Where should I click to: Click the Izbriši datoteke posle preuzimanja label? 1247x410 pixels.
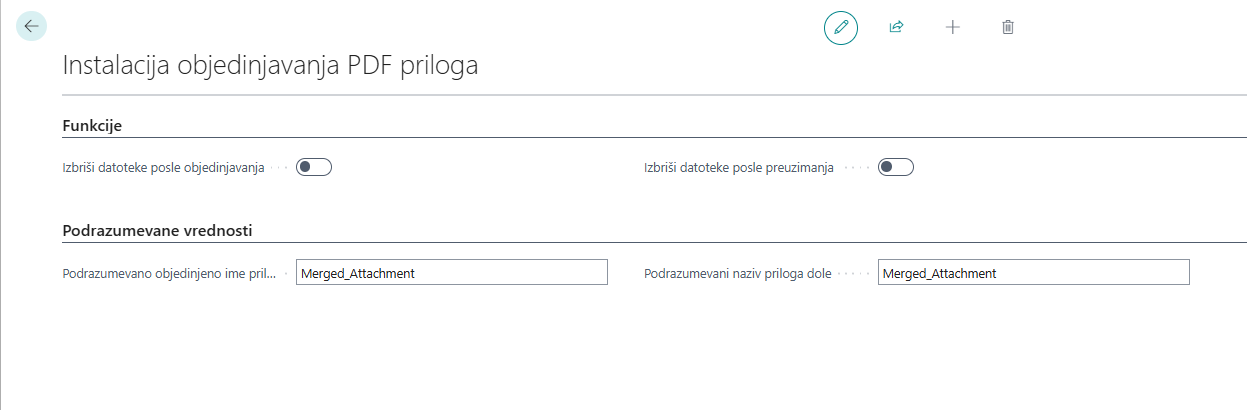738,168
